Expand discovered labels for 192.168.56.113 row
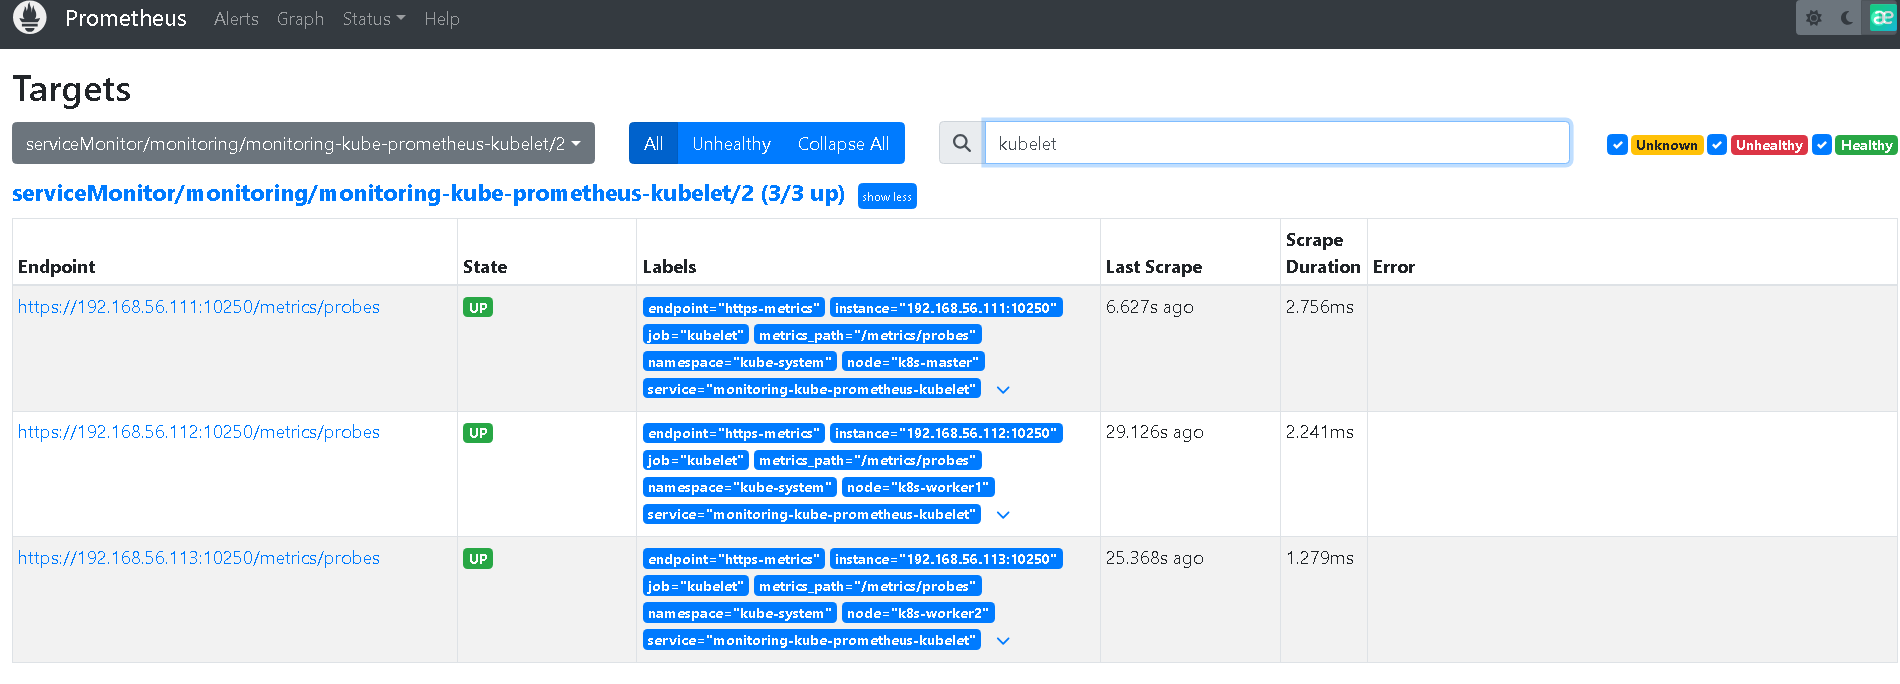This screenshot has width=1900, height=684. coord(1003,641)
